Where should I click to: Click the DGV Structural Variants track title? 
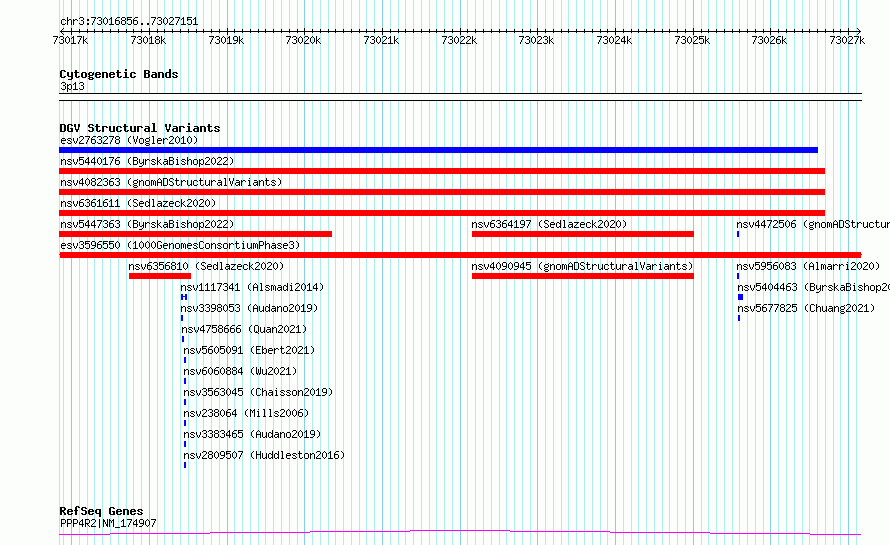point(140,128)
